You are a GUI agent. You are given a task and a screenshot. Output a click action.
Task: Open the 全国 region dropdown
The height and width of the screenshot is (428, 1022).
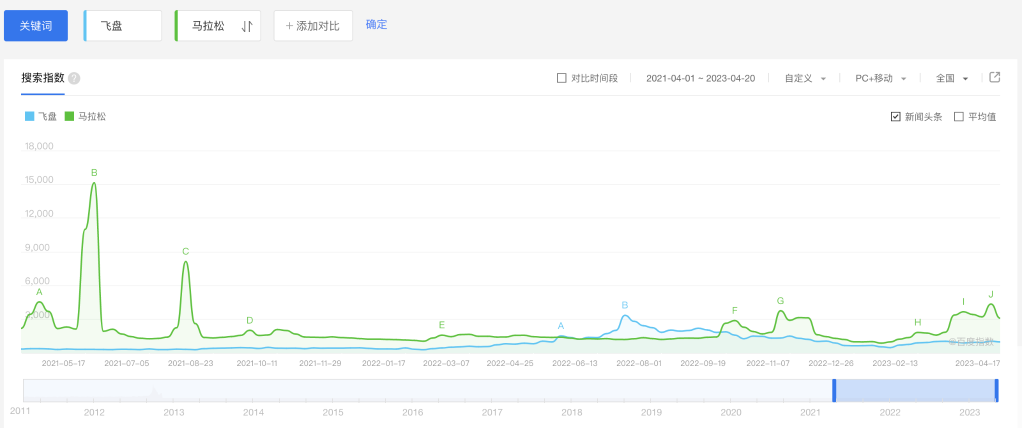pyautogui.click(x=951, y=78)
